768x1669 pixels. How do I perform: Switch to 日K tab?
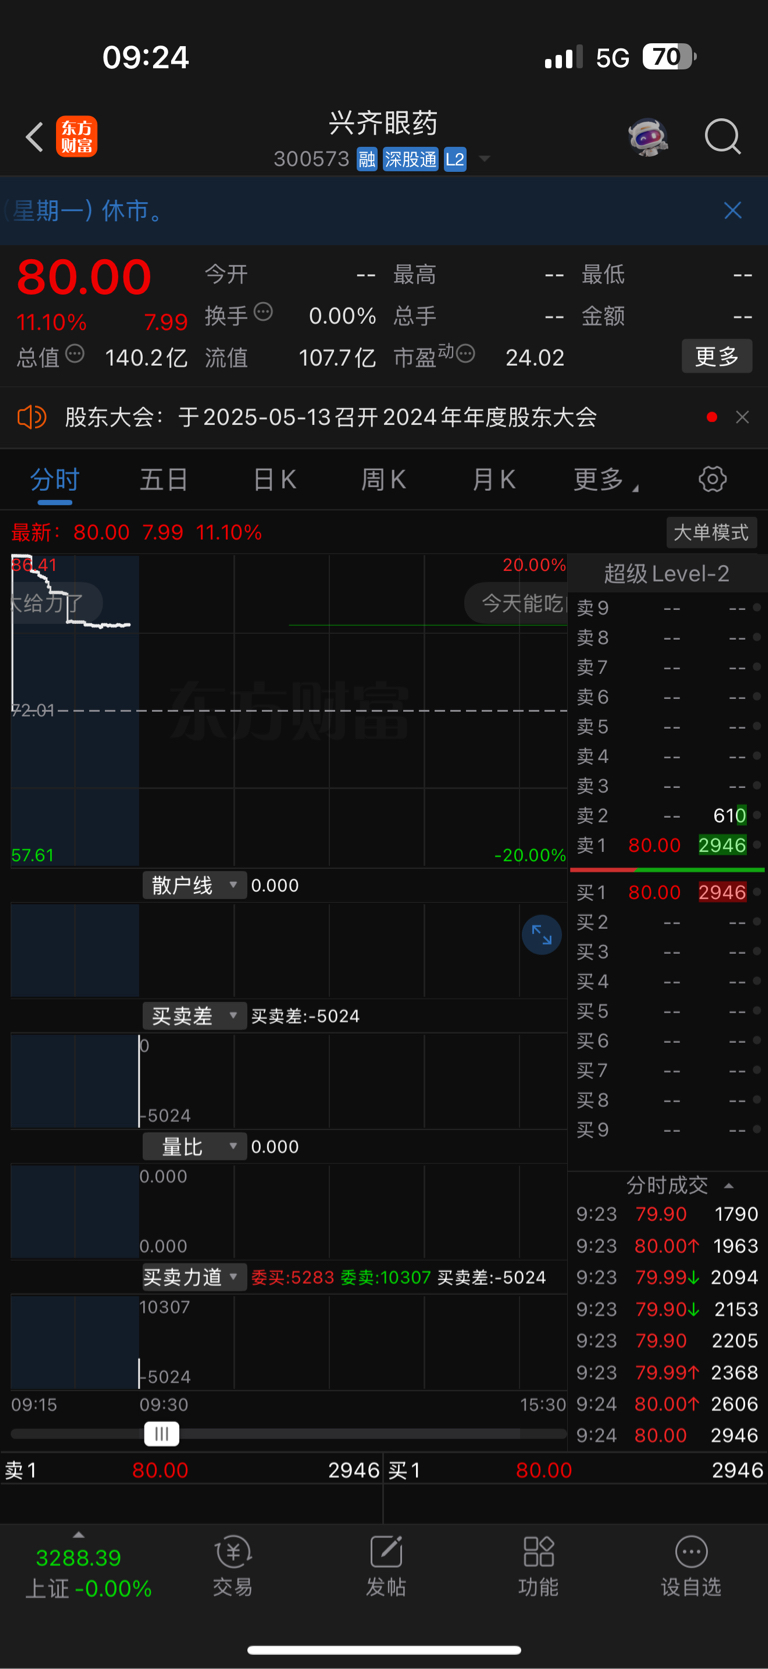click(274, 480)
